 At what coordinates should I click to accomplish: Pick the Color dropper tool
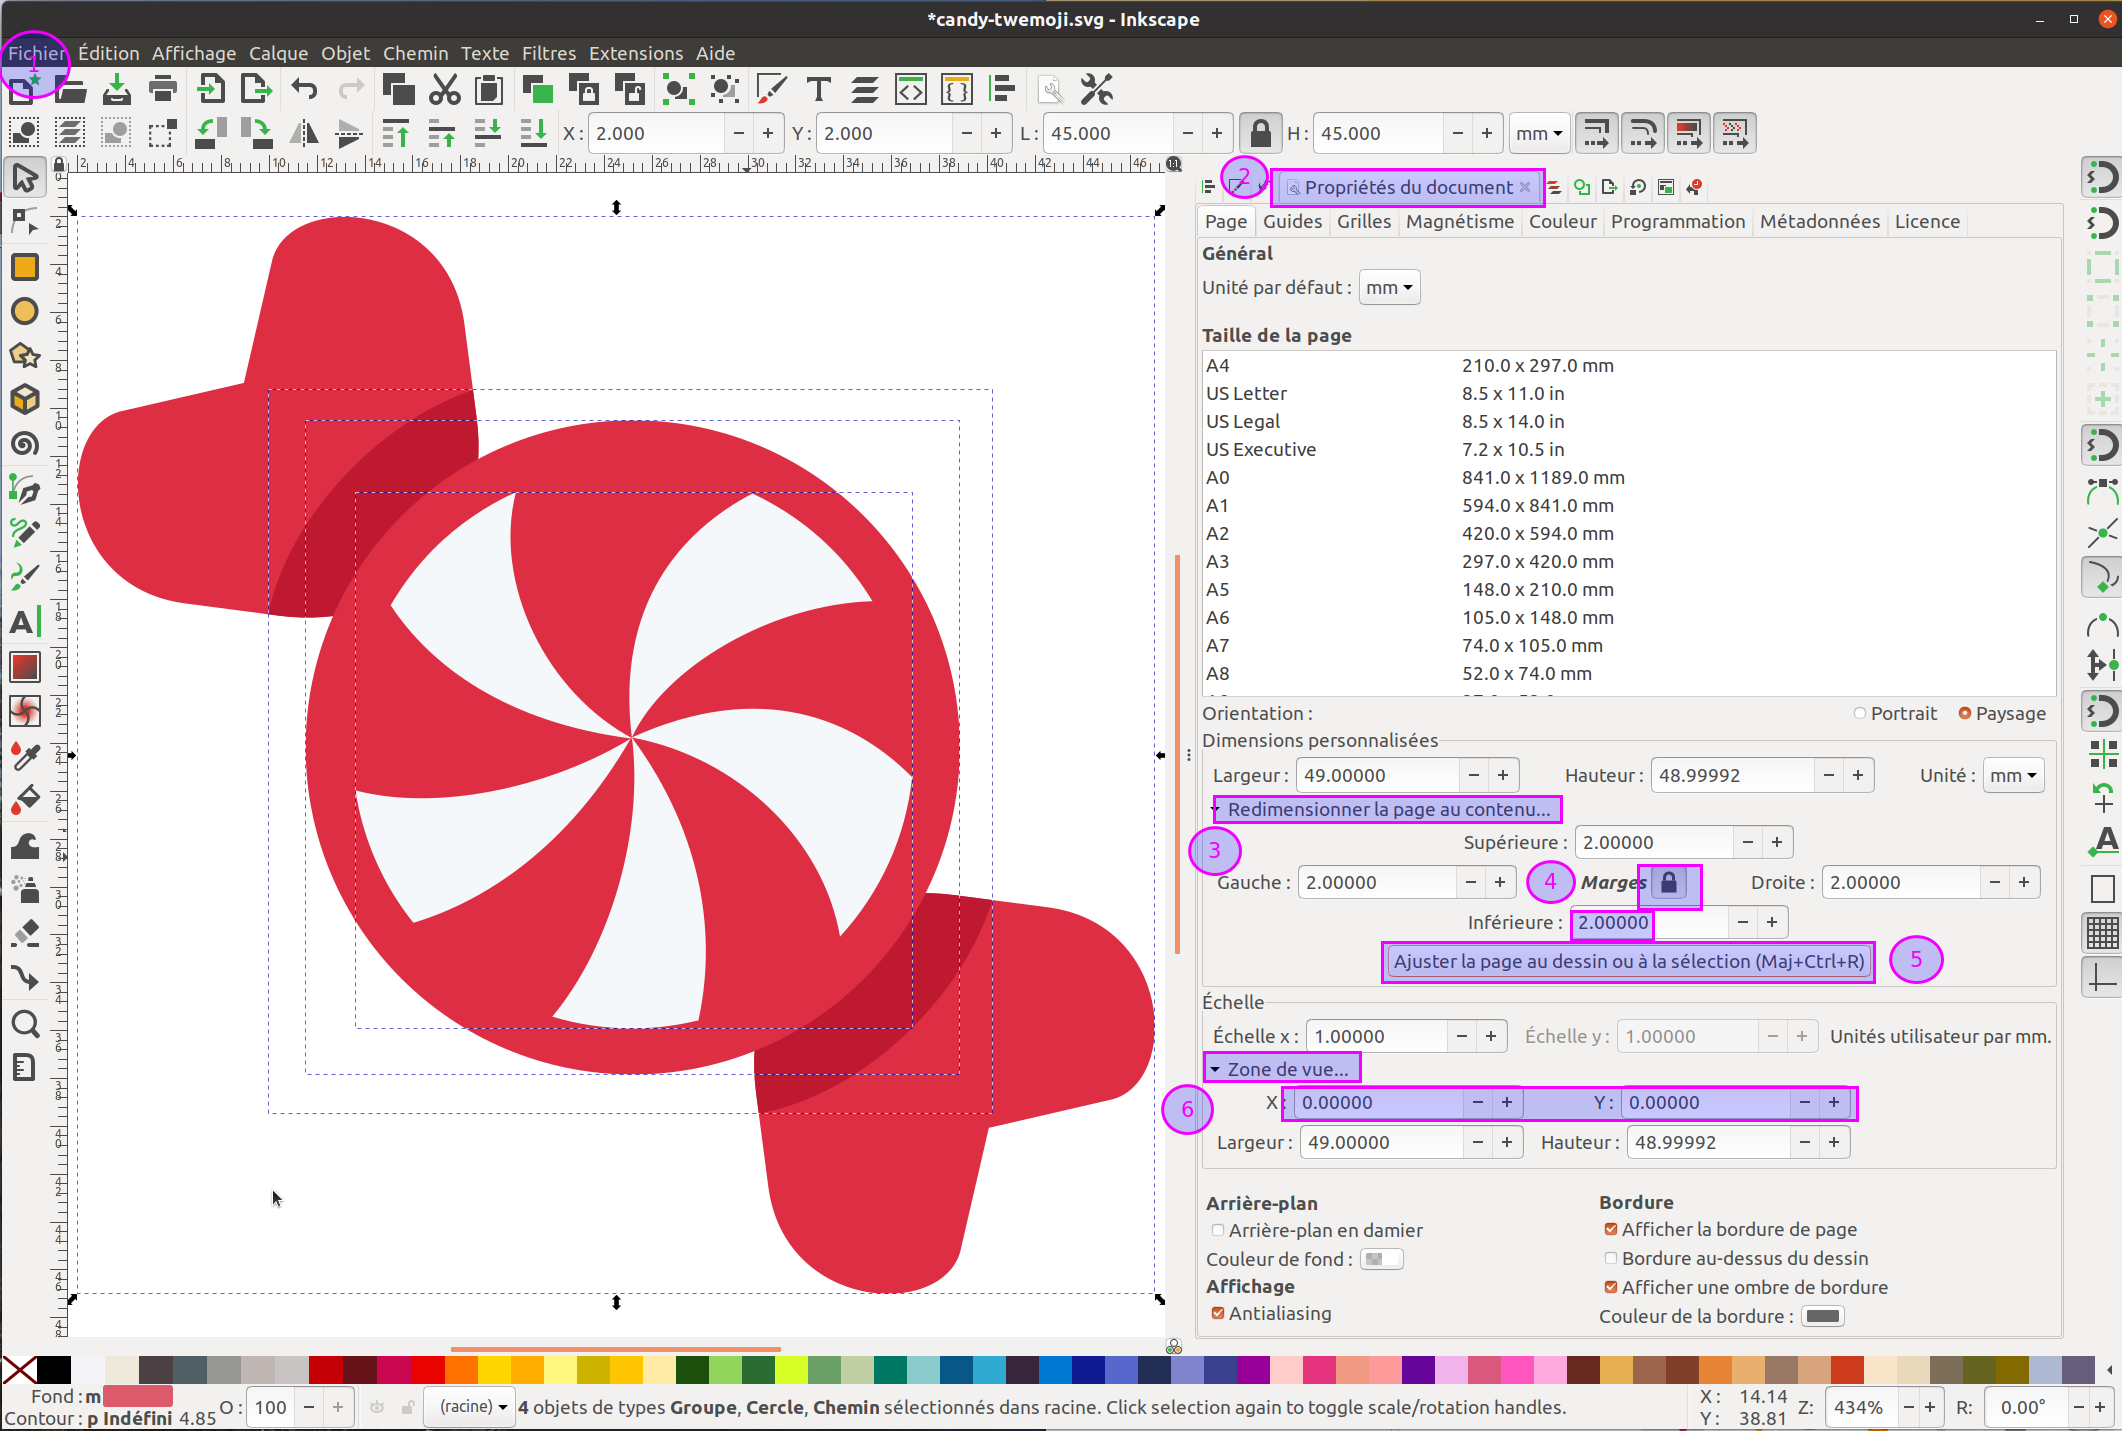[x=24, y=756]
